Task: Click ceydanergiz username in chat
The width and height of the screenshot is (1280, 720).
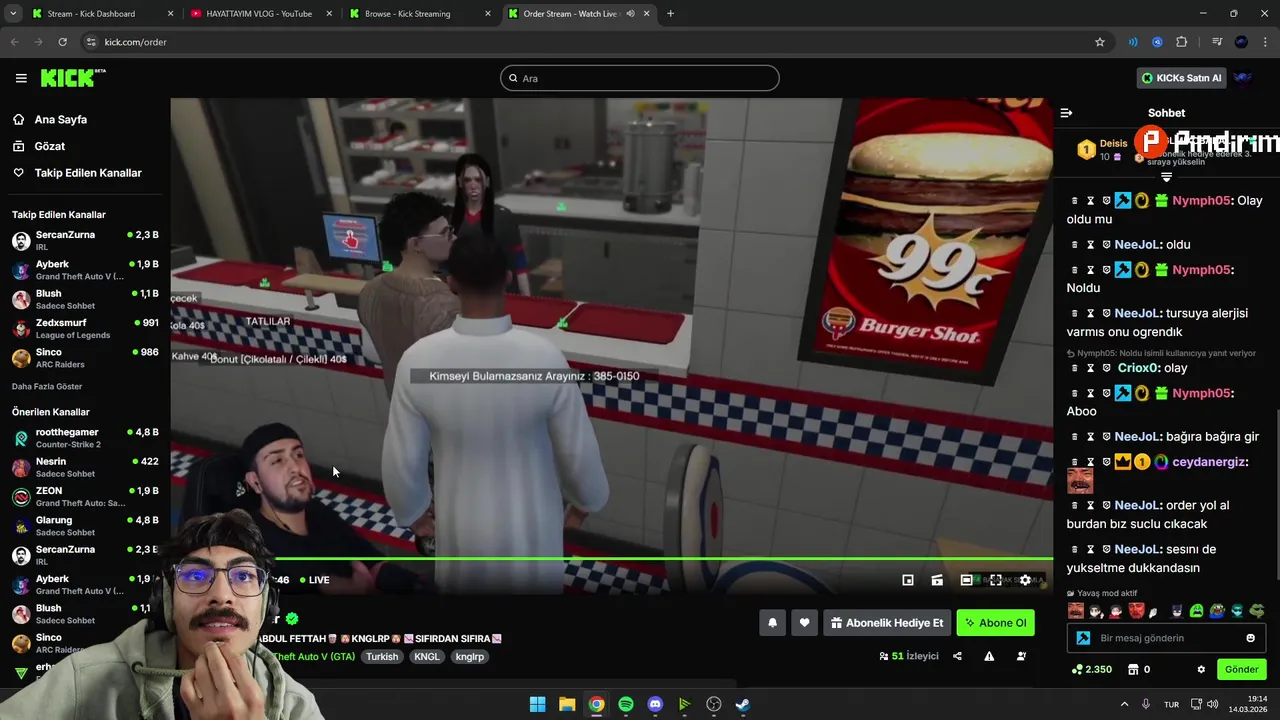Action: pyautogui.click(x=1209, y=462)
